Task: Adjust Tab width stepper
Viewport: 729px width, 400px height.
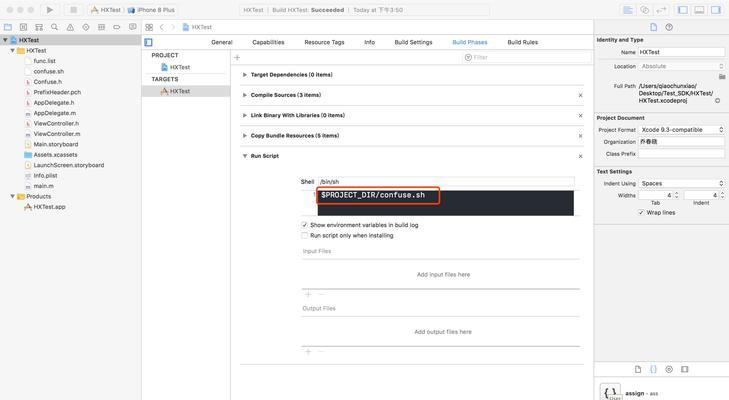Action: (676, 195)
